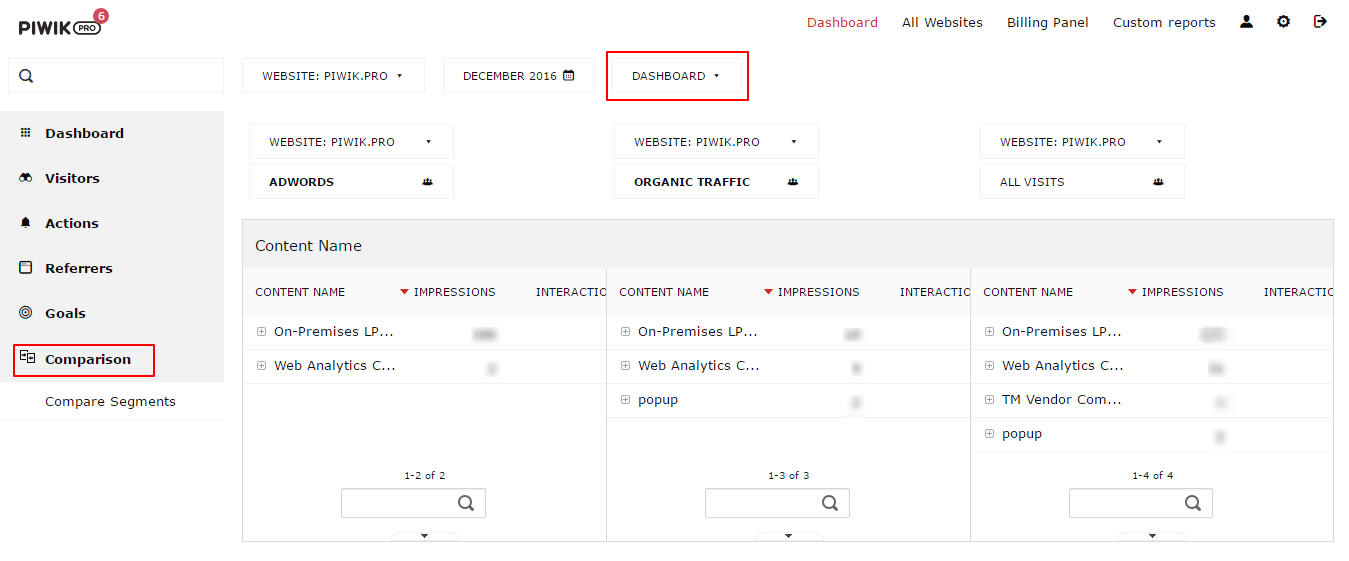Select the ALL VISITS segment button
Image resolution: width=1349 pixels, height=561 pixels.
tap(1082, 182)
